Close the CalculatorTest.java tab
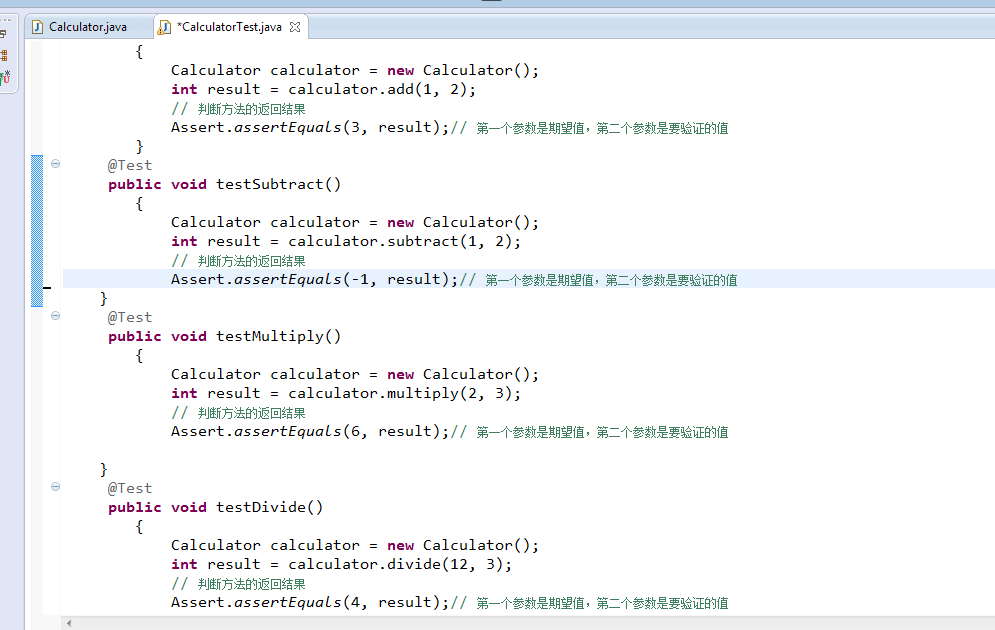The image size is (995, 630). pyautogui.click(x=295, y=27)
